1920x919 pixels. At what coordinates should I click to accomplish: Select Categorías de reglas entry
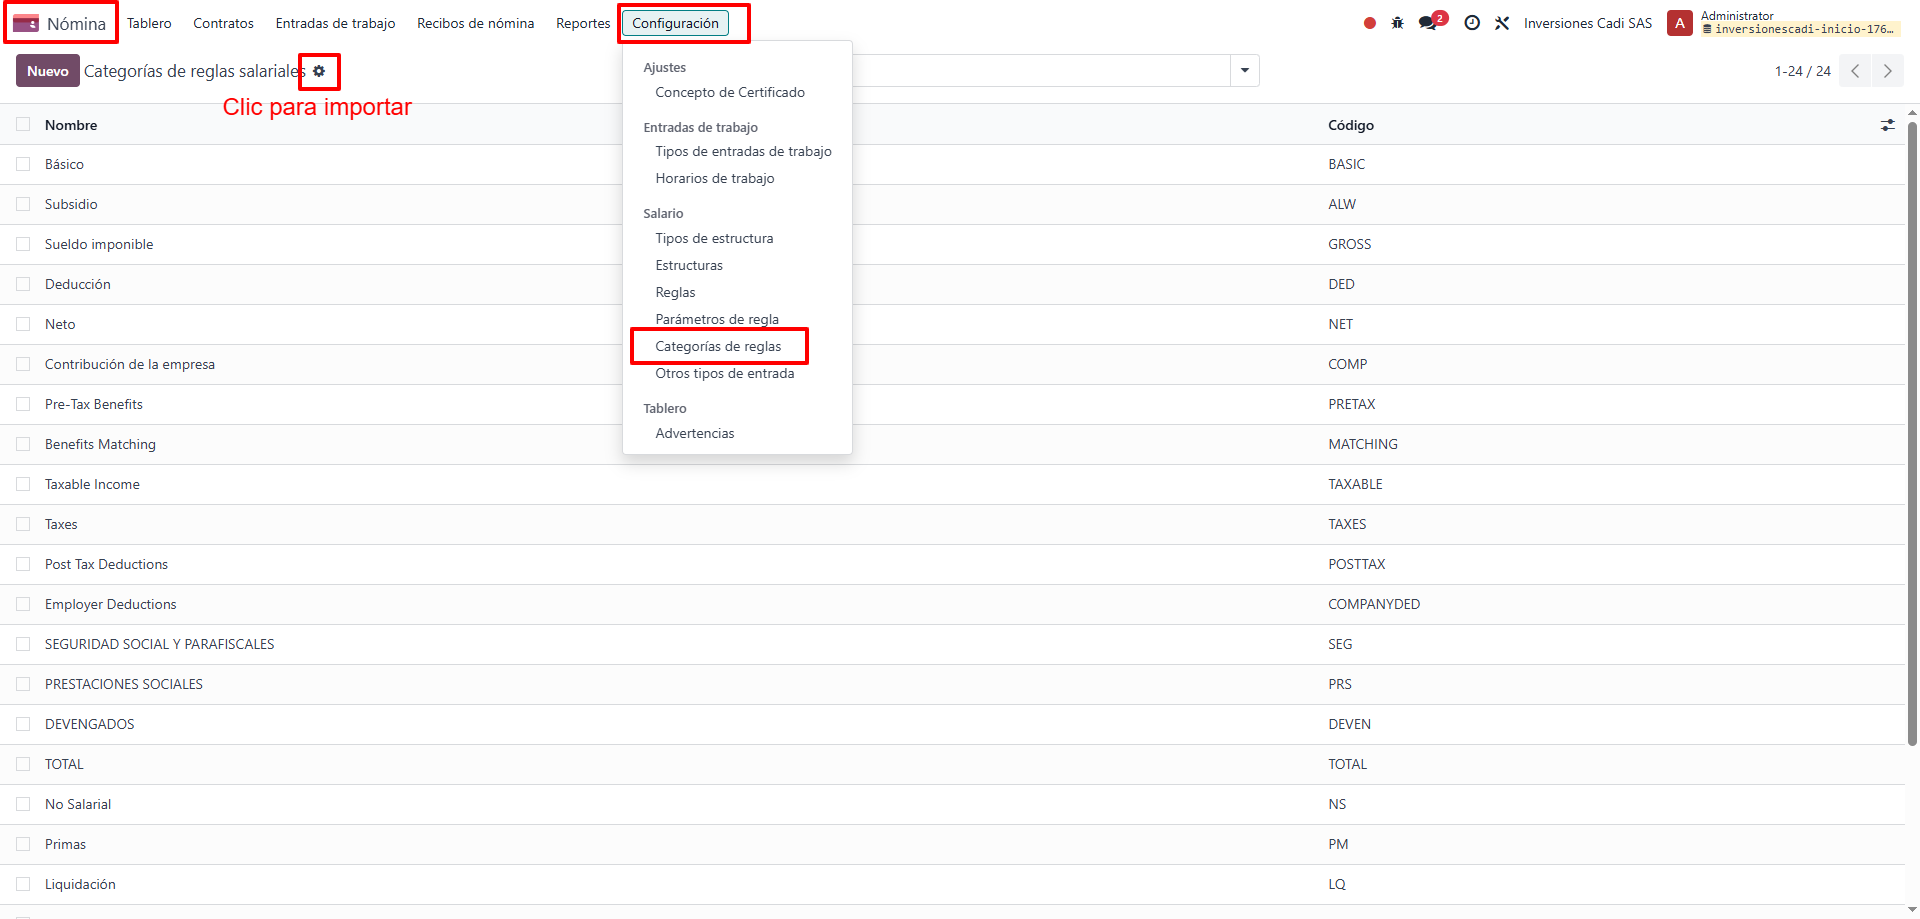point(718,346)
